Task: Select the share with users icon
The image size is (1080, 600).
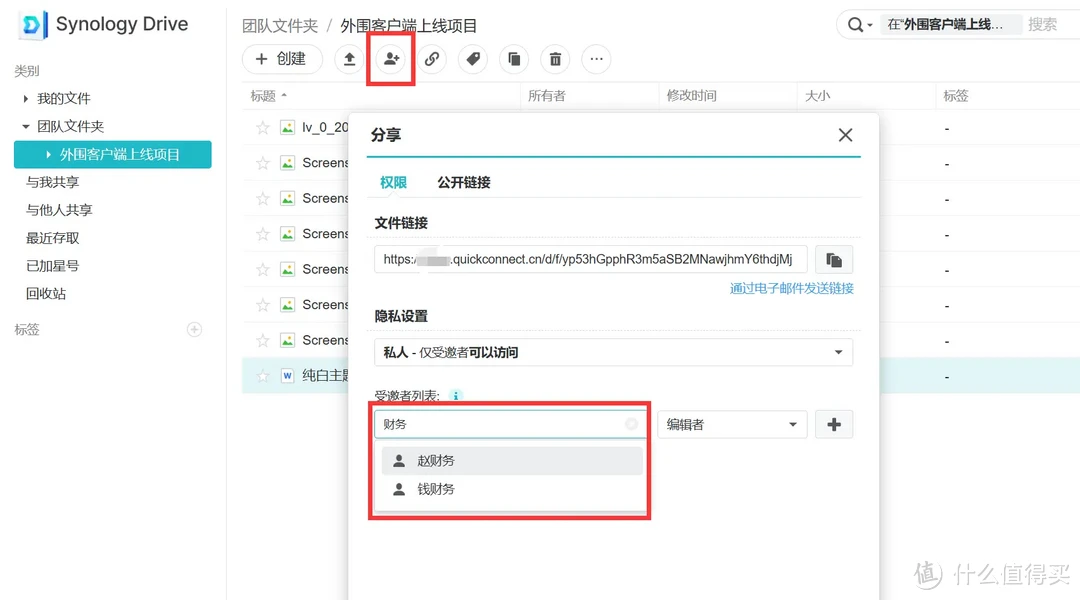Action: pyautogui.click(x=390, y=59)
